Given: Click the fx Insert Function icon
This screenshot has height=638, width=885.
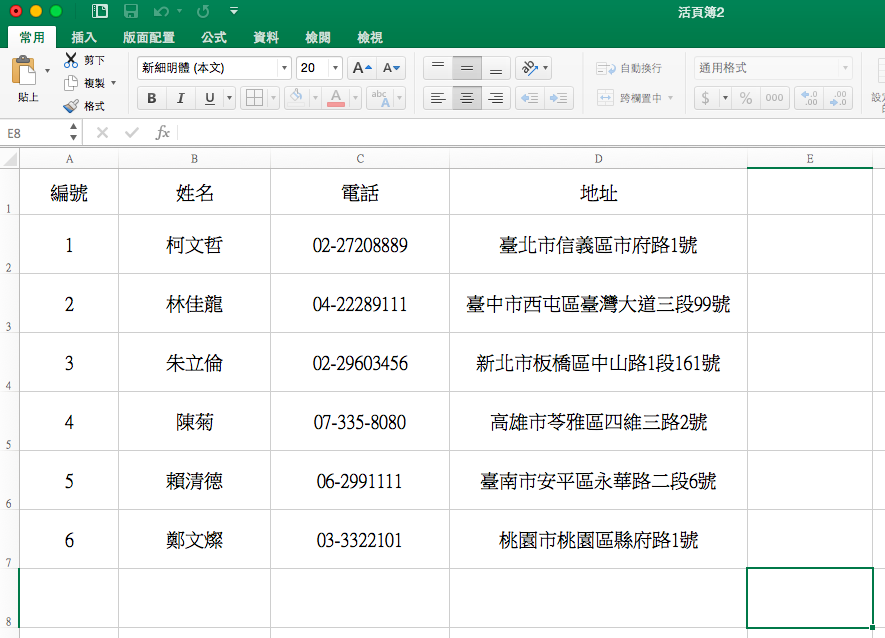Looking at the screenshot, I should [x=163, y=133].
